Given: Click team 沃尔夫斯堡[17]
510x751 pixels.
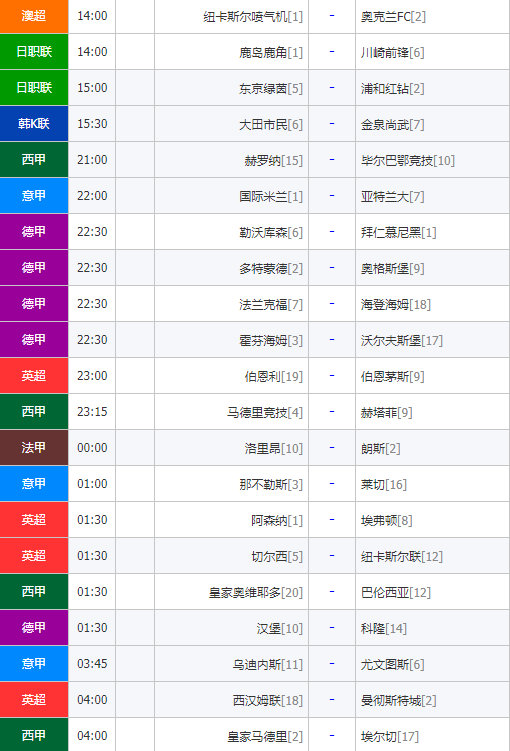Looking at the screenshot, I should pos(402,341).
